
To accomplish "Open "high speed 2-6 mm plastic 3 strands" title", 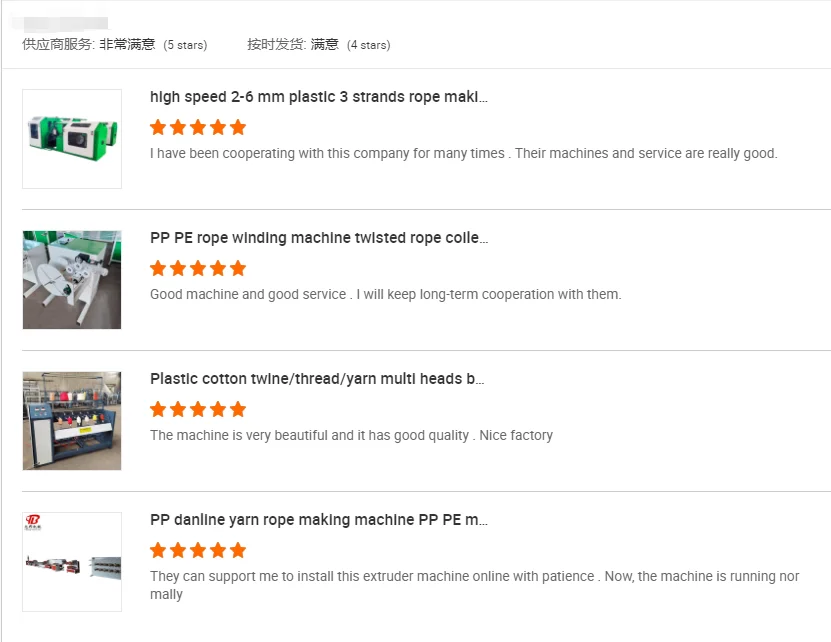I will (319, 97).
